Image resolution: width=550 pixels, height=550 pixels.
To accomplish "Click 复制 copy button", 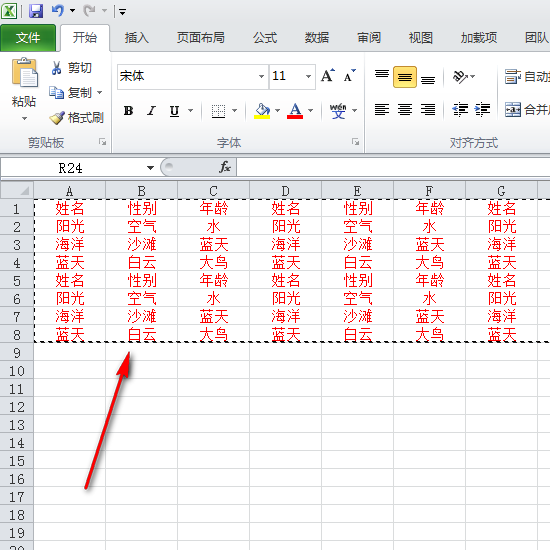I will pyautogui.click(x=70, y=93).
